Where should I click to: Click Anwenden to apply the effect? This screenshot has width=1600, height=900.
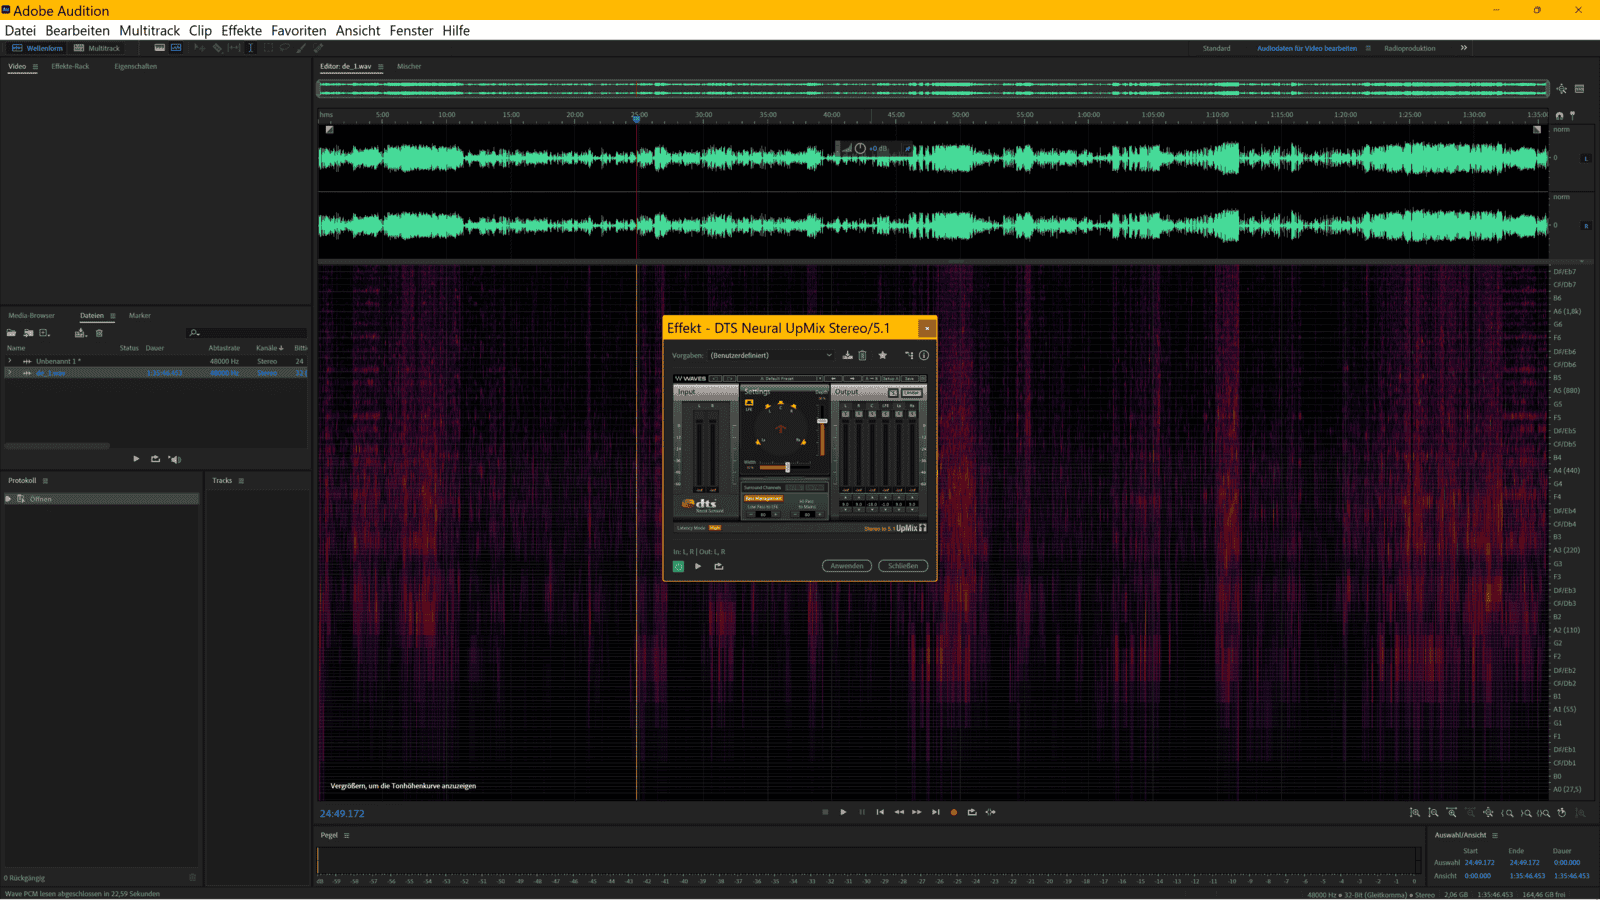coord(847,566)
